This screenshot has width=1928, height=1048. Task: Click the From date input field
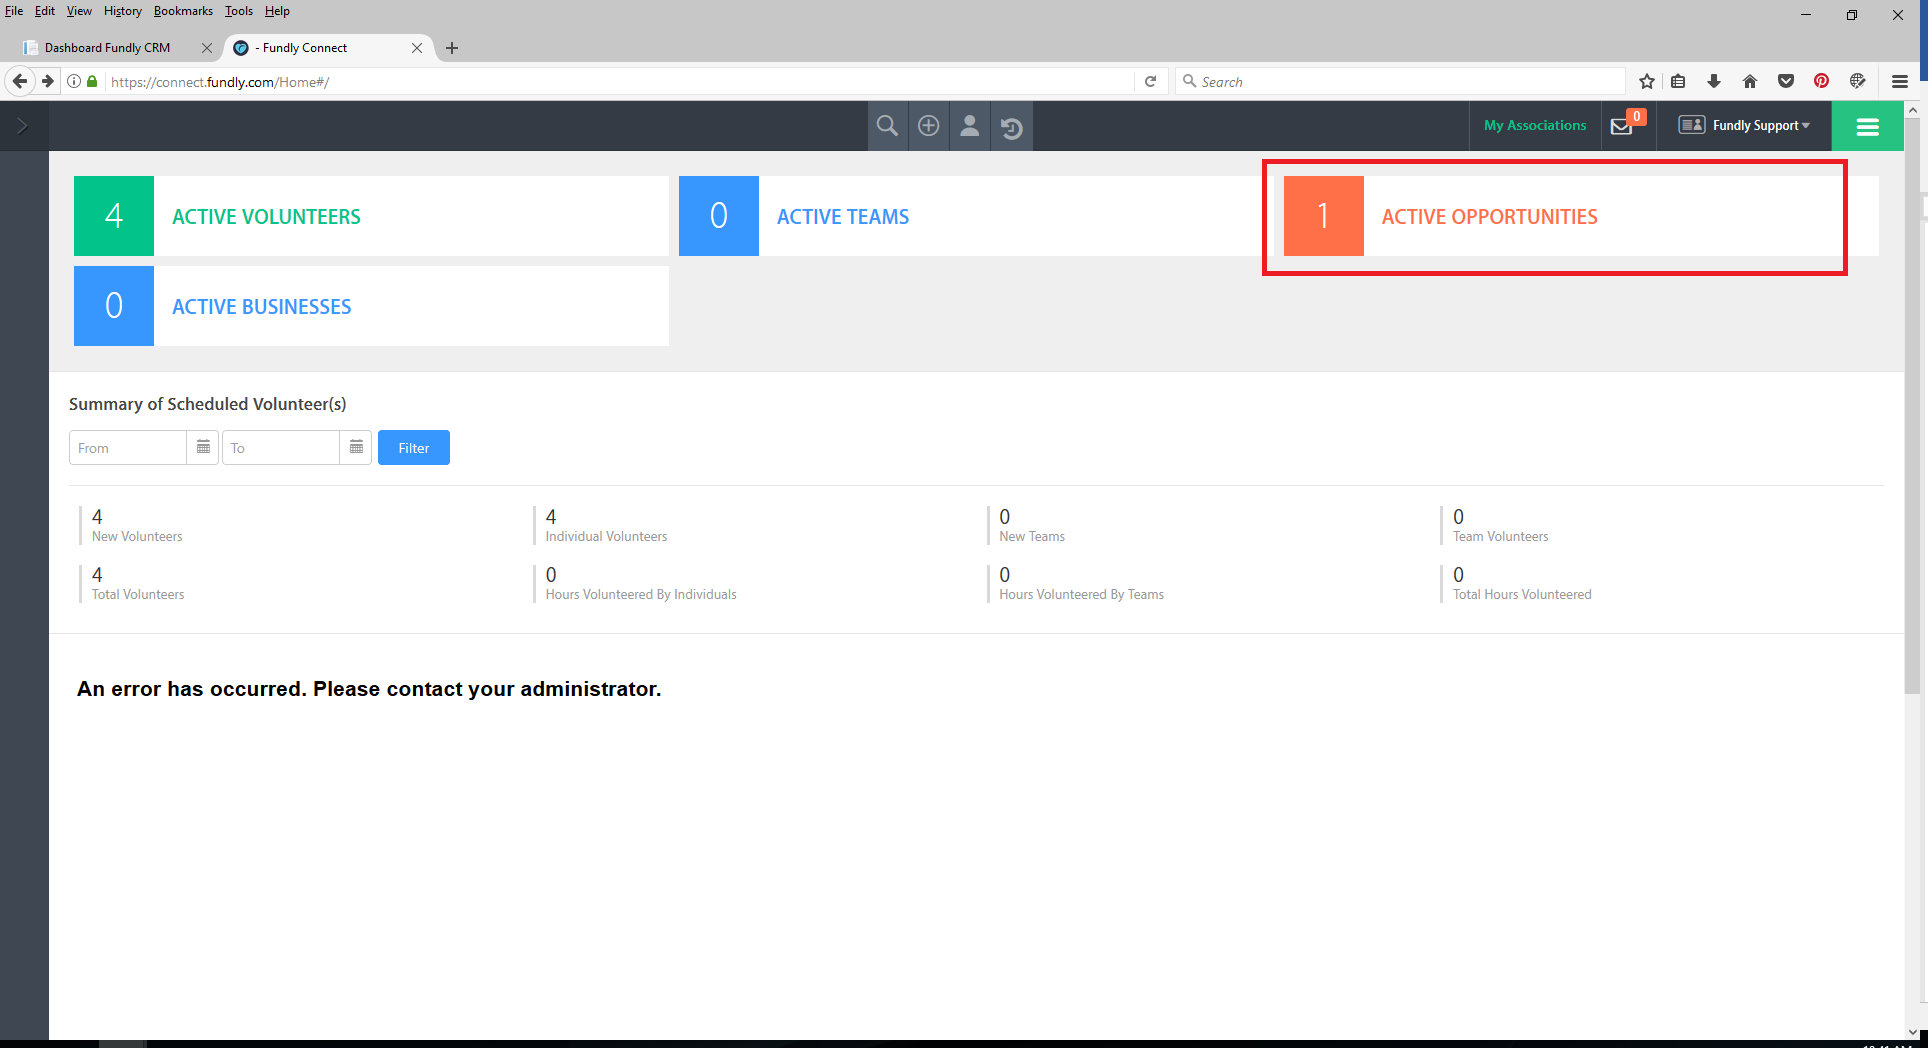(128, 448)
